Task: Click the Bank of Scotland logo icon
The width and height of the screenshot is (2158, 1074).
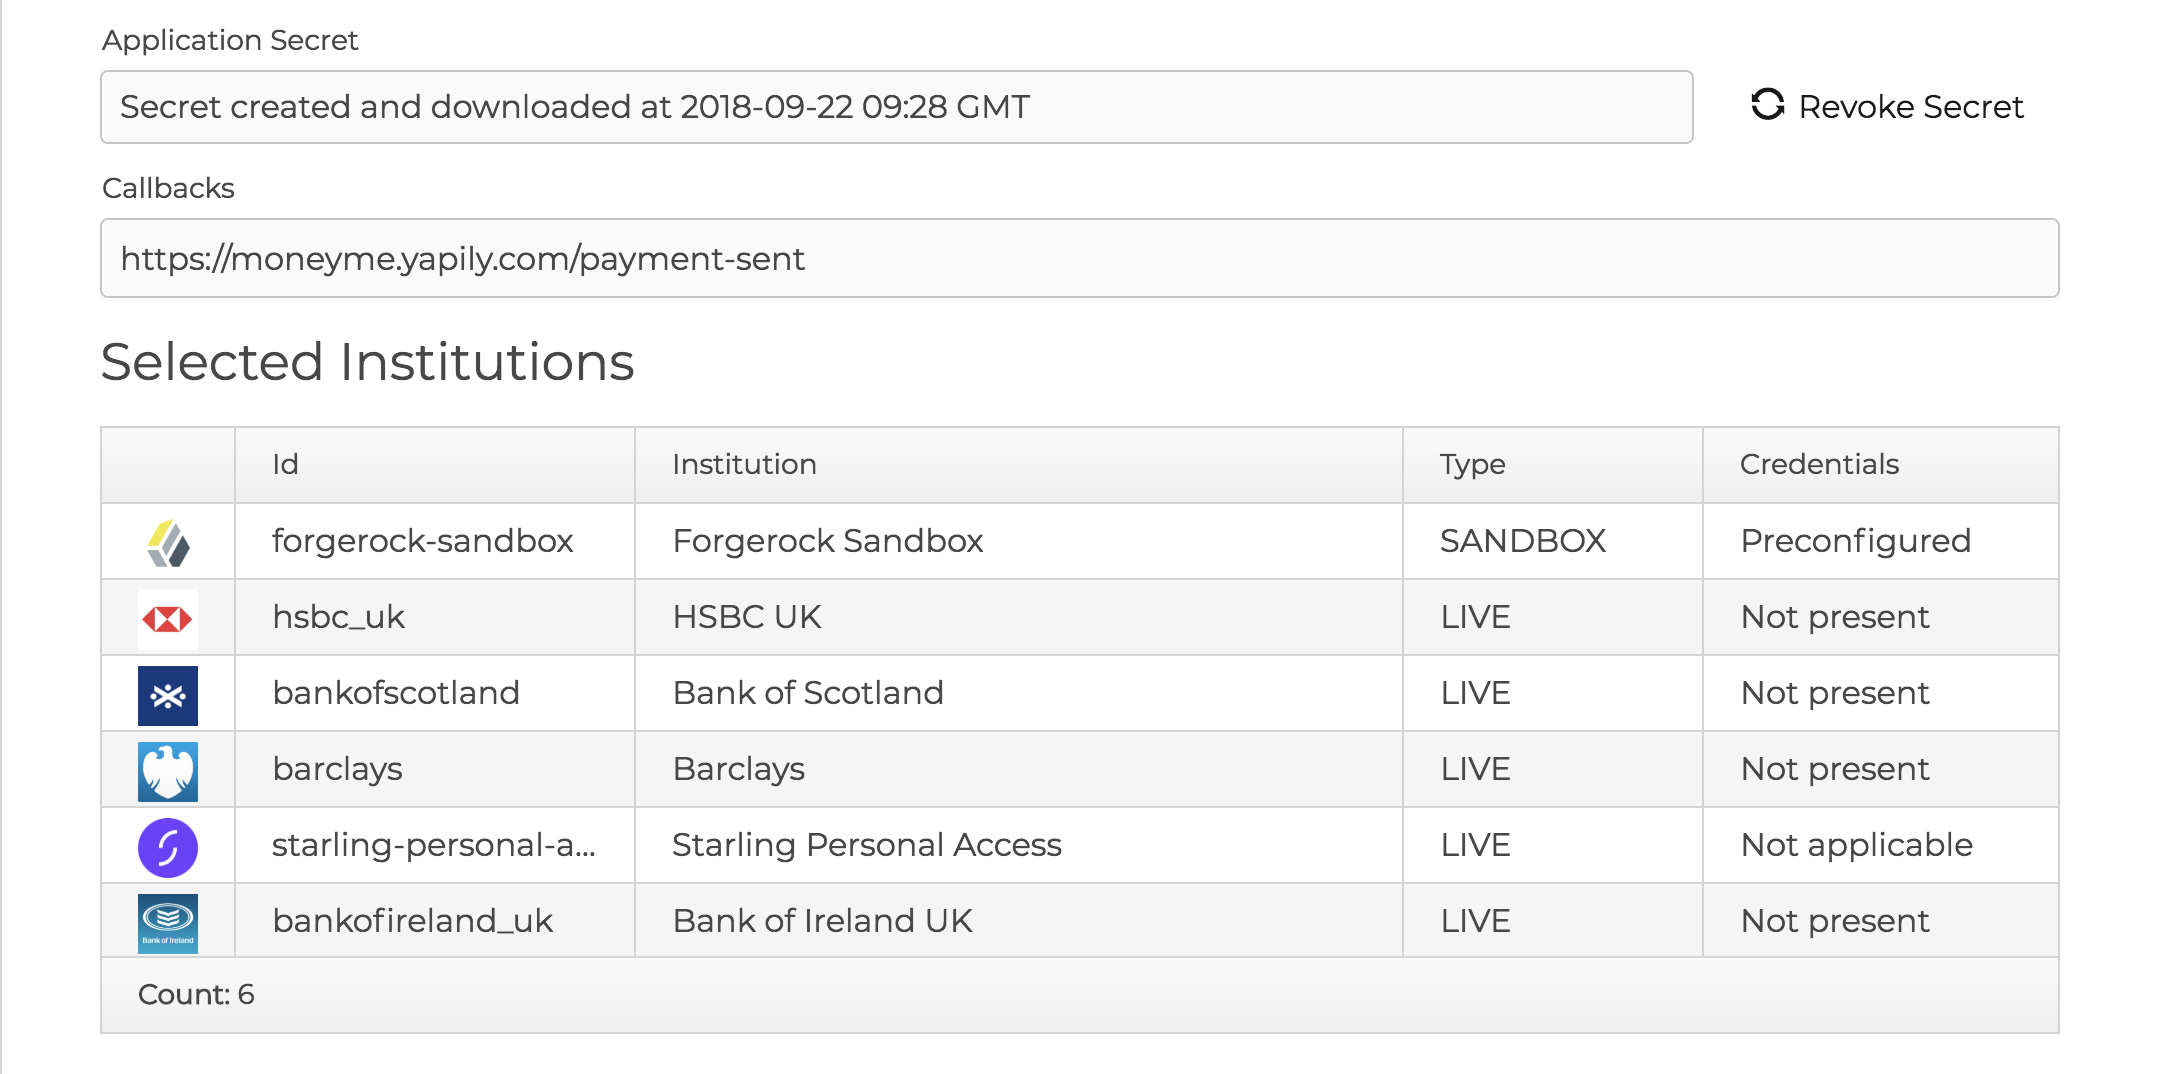Action: point(168,695)
